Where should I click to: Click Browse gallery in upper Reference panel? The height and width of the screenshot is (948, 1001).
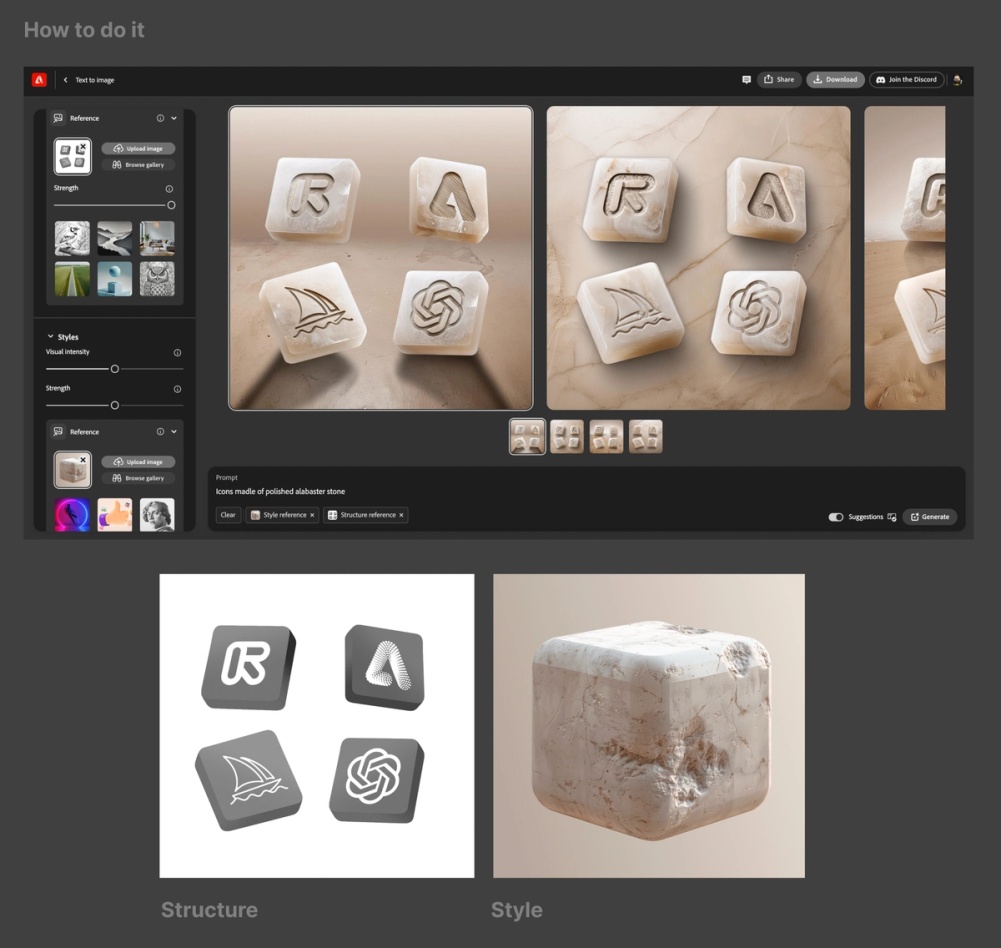[x=138, y=165]
